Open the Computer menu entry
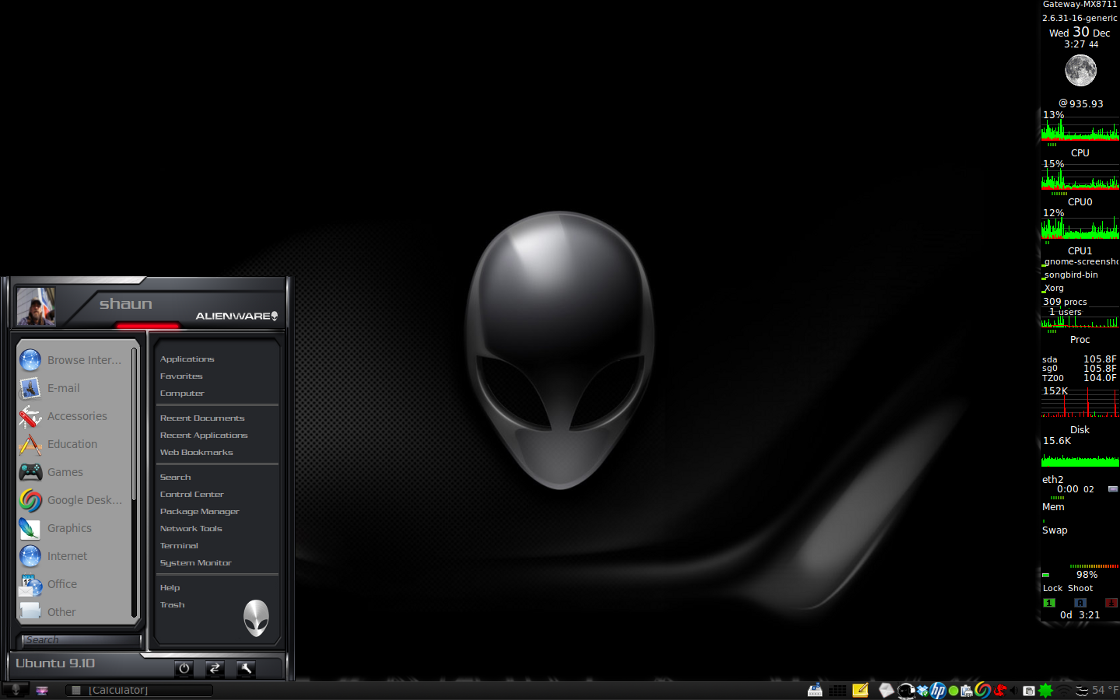The image size is (1120, 700). [x=182, y=394]
